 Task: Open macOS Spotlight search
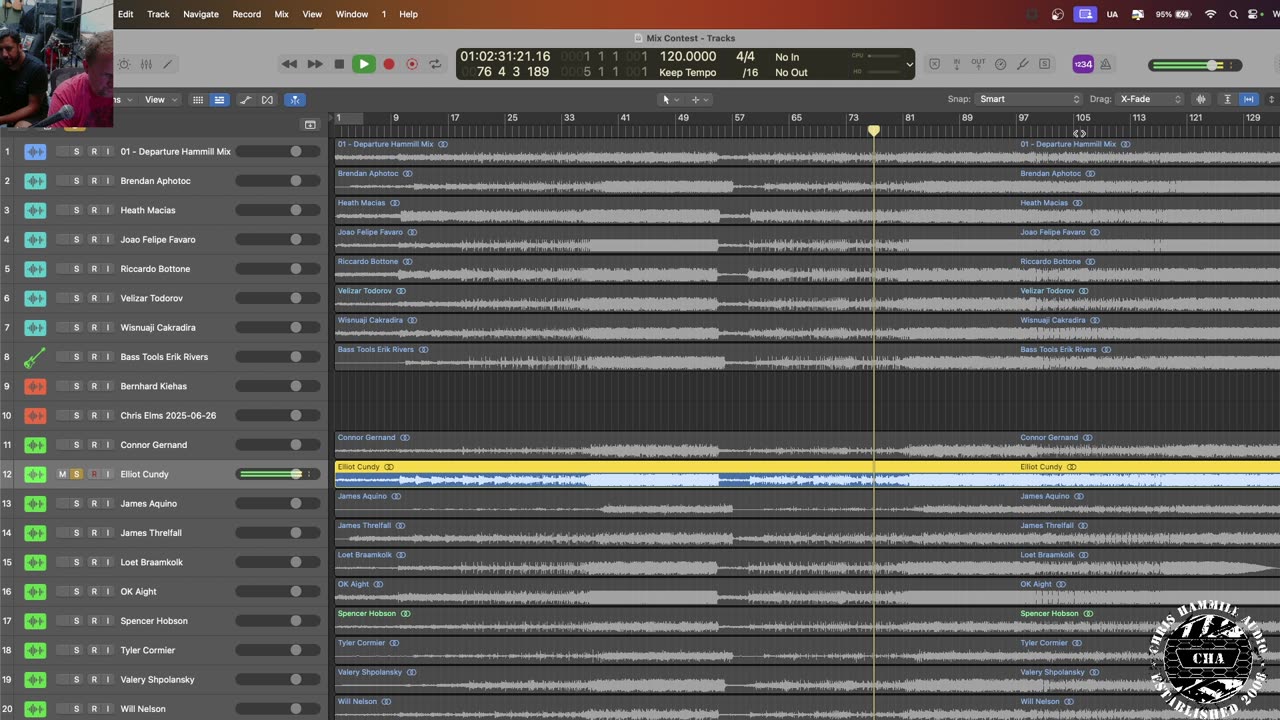tap(1233, 14)
